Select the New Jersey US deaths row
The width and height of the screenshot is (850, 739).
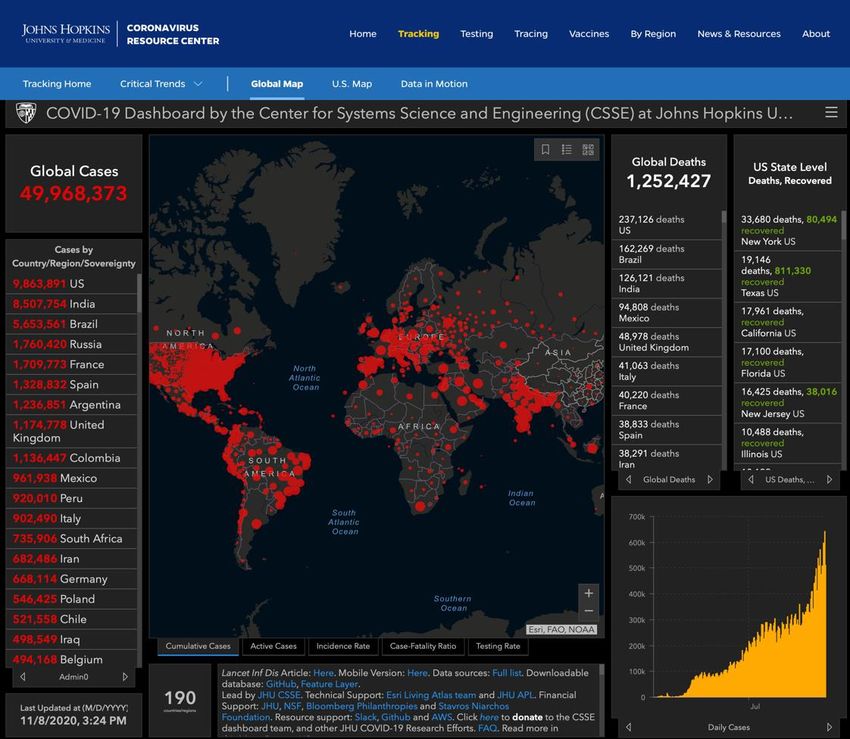click(x=788, y=403)
